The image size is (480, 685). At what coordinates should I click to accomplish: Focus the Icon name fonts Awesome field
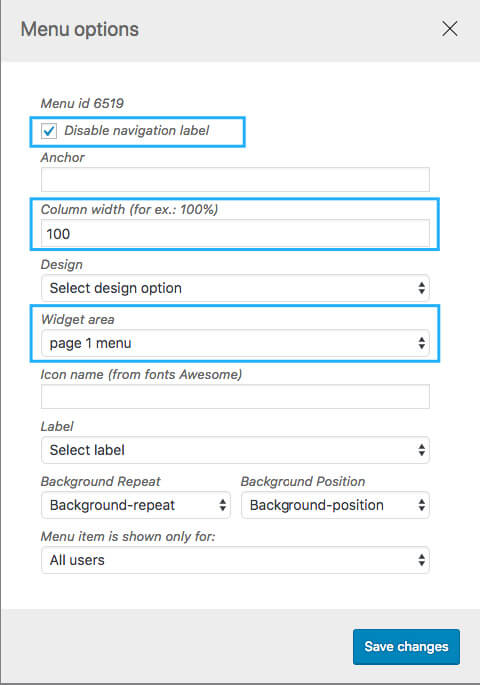coord(235,396)
